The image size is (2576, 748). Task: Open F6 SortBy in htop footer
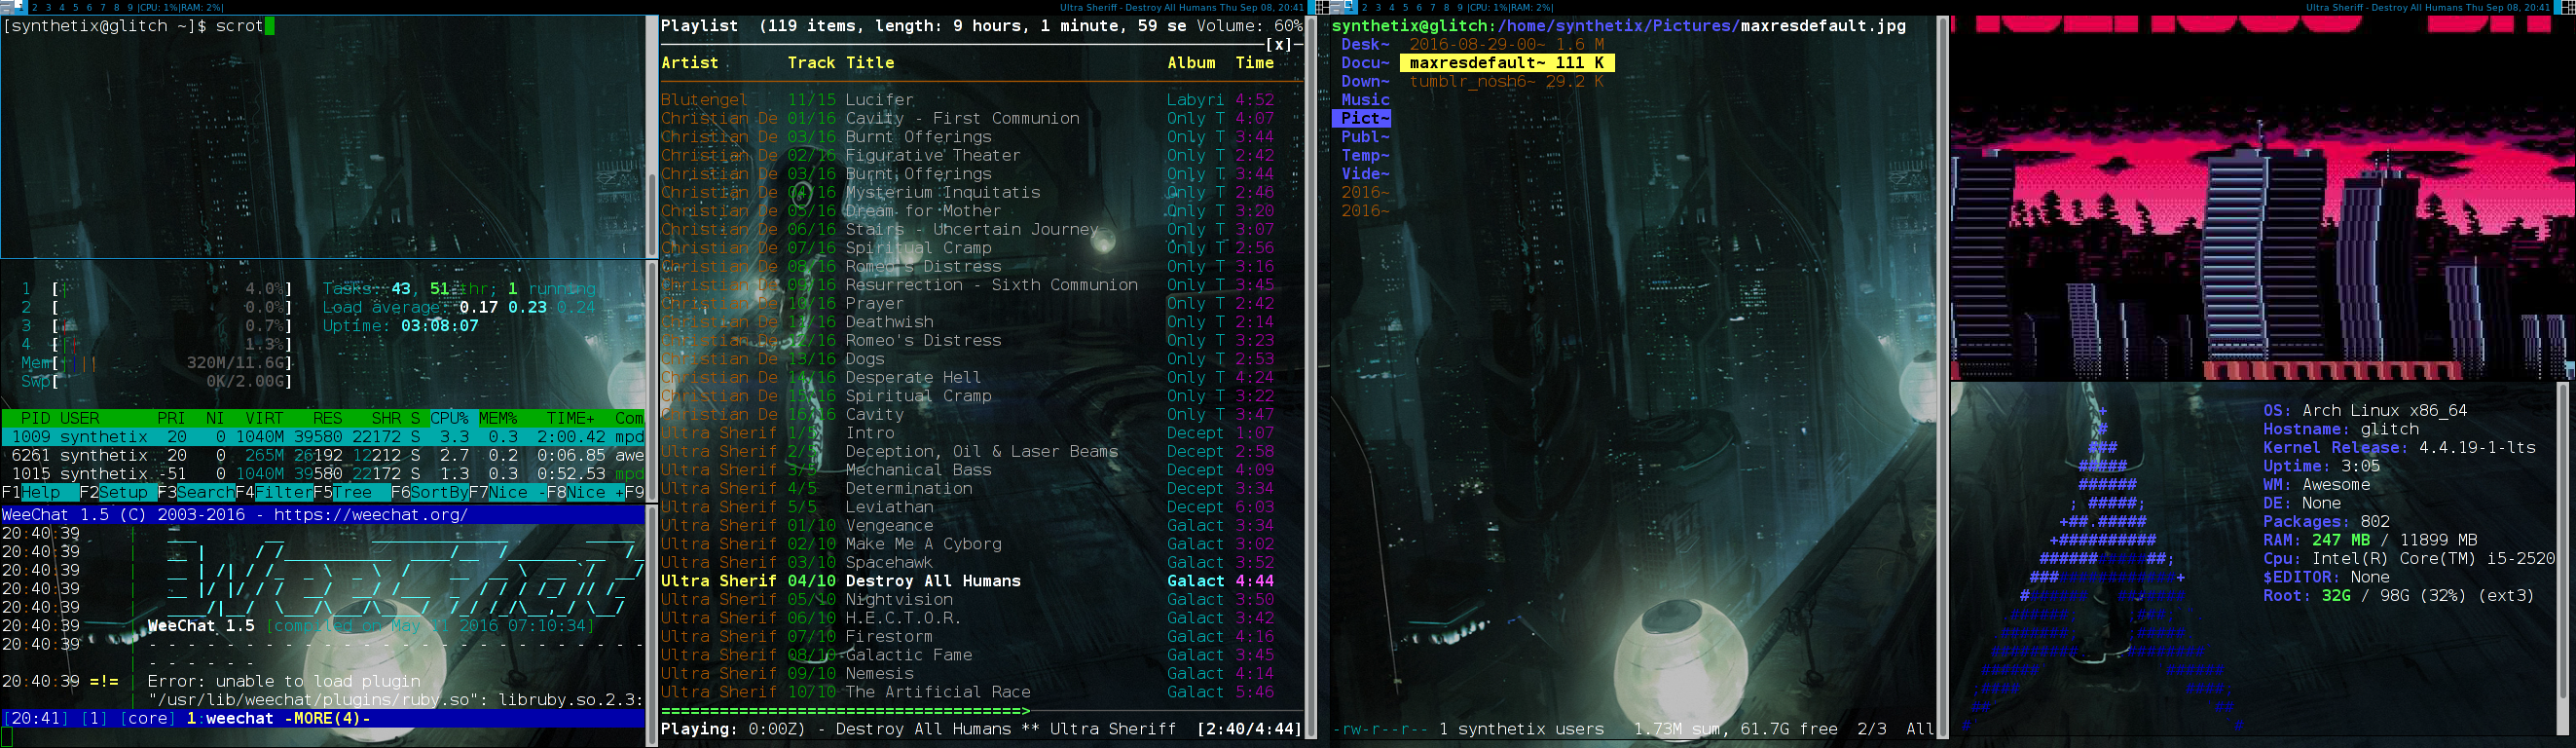430,492
